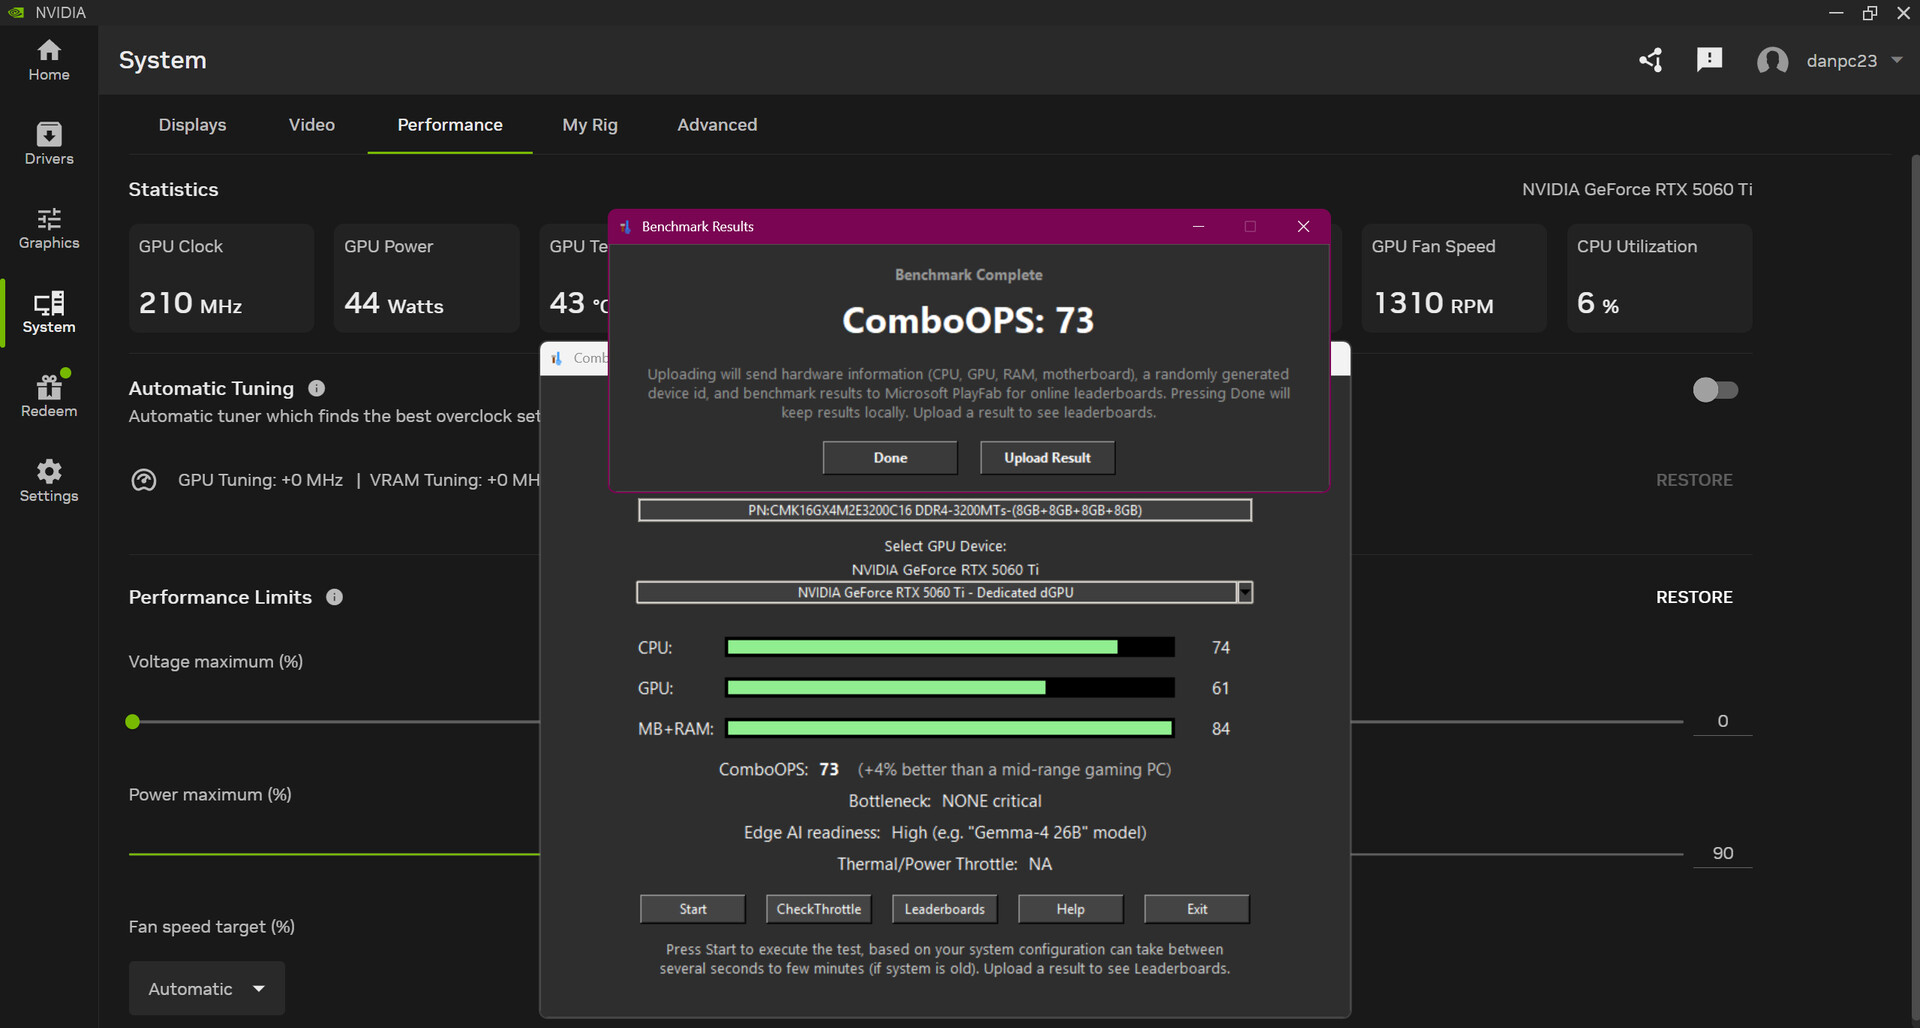Screen dimensions: 1920x1028
Task: Click RESTORE next to Performance Limits
Action: pyautogui.click(x=1694, y=597)
